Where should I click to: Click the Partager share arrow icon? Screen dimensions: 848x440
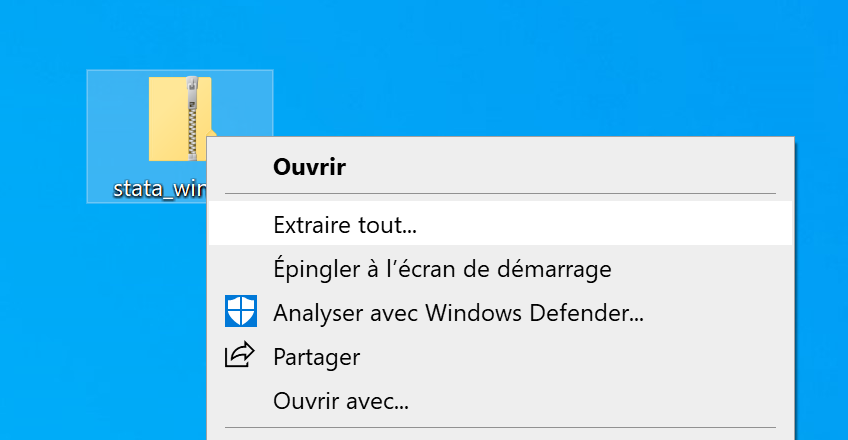(240, 355)
